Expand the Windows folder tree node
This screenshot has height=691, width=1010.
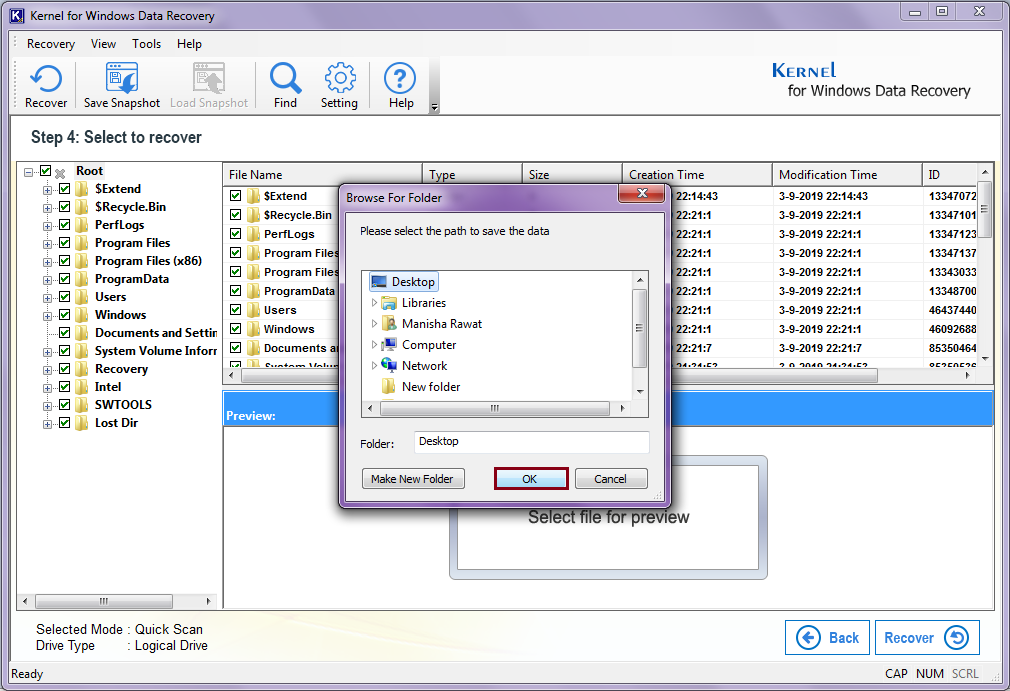point(47,315)
